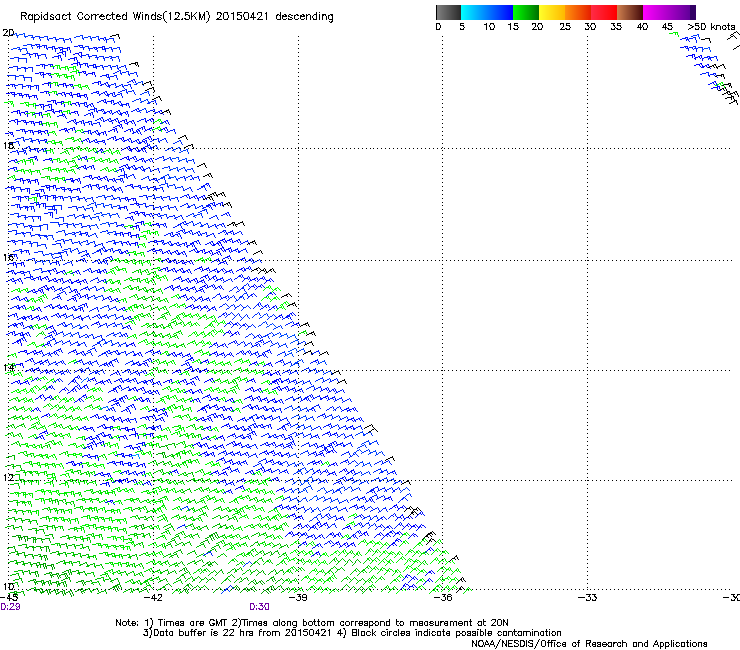
Task: Click the red 30–35 knots legend segment
Action: click(604, 12)
